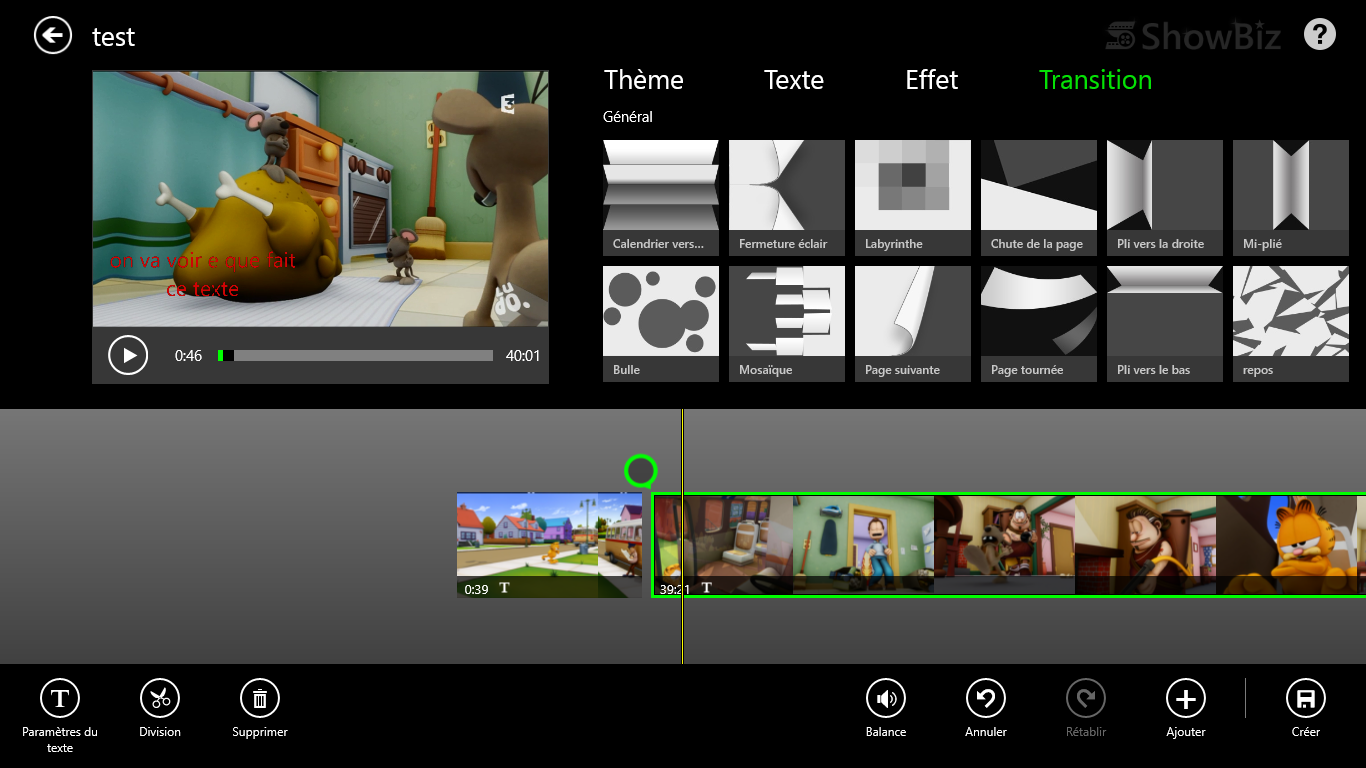
Task: Click the T text icon on 0:39 clip
Action: coord(504,588)
